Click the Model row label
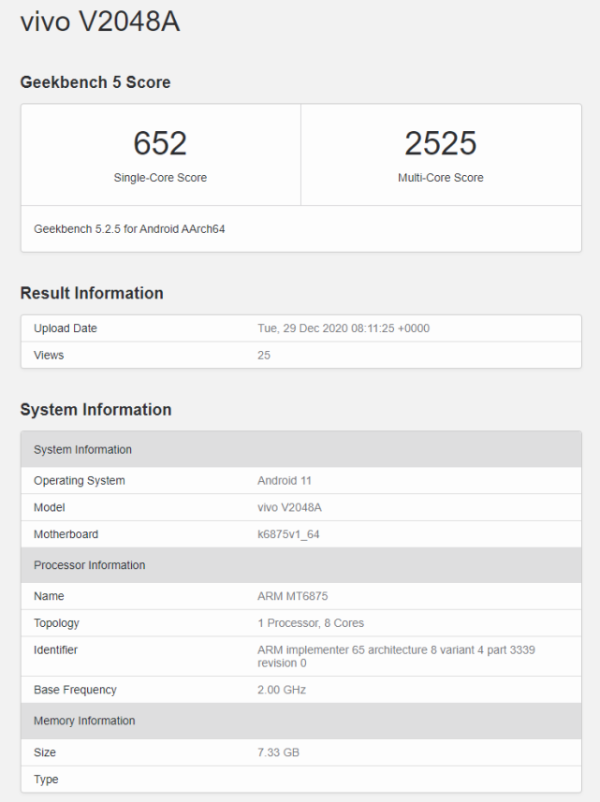 click(x=49, y=507)
